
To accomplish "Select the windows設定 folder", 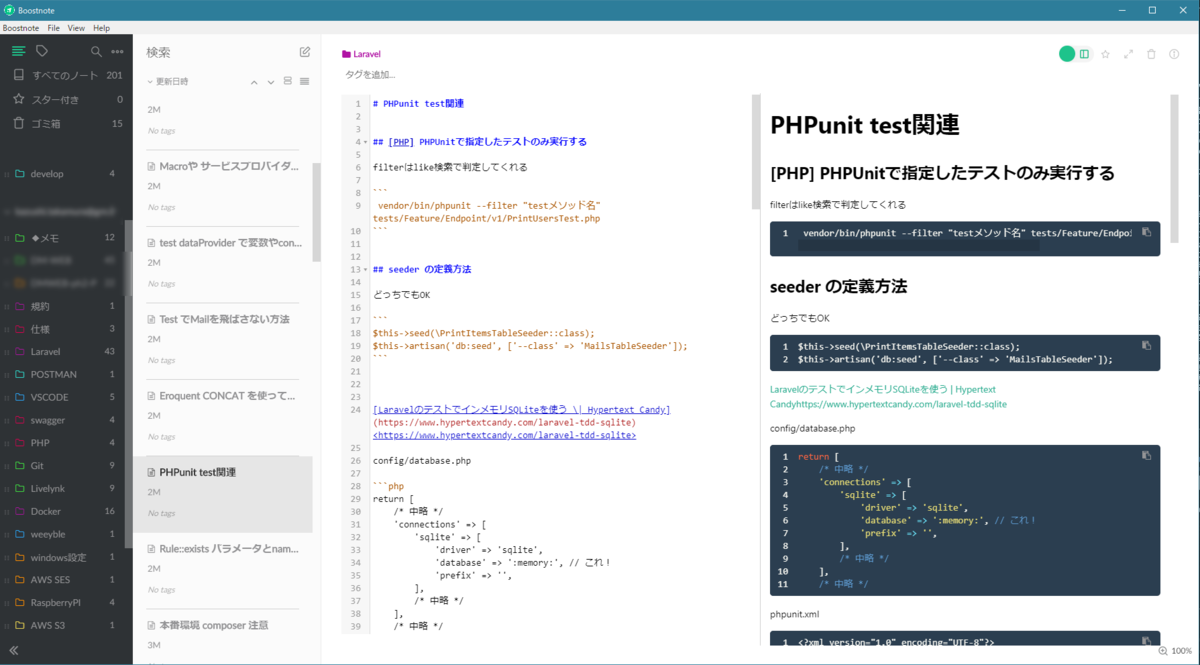I will [66, 557].
